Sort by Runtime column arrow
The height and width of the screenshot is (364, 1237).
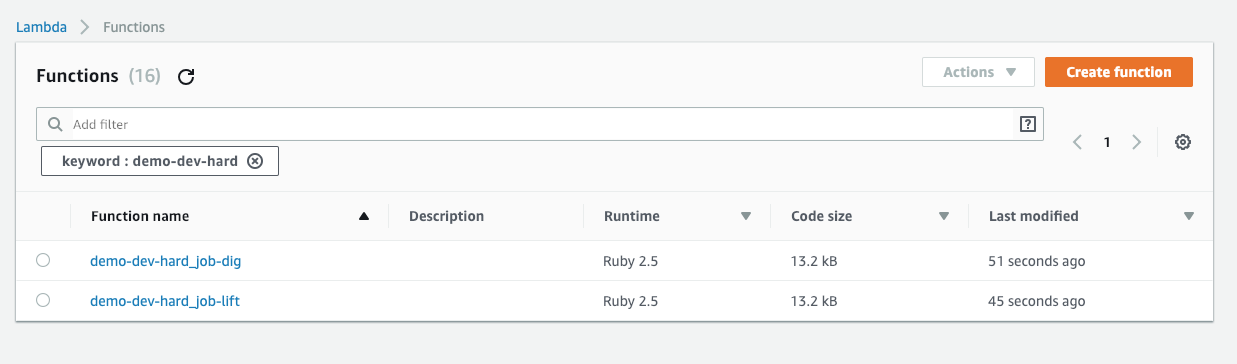coord(745,216)
